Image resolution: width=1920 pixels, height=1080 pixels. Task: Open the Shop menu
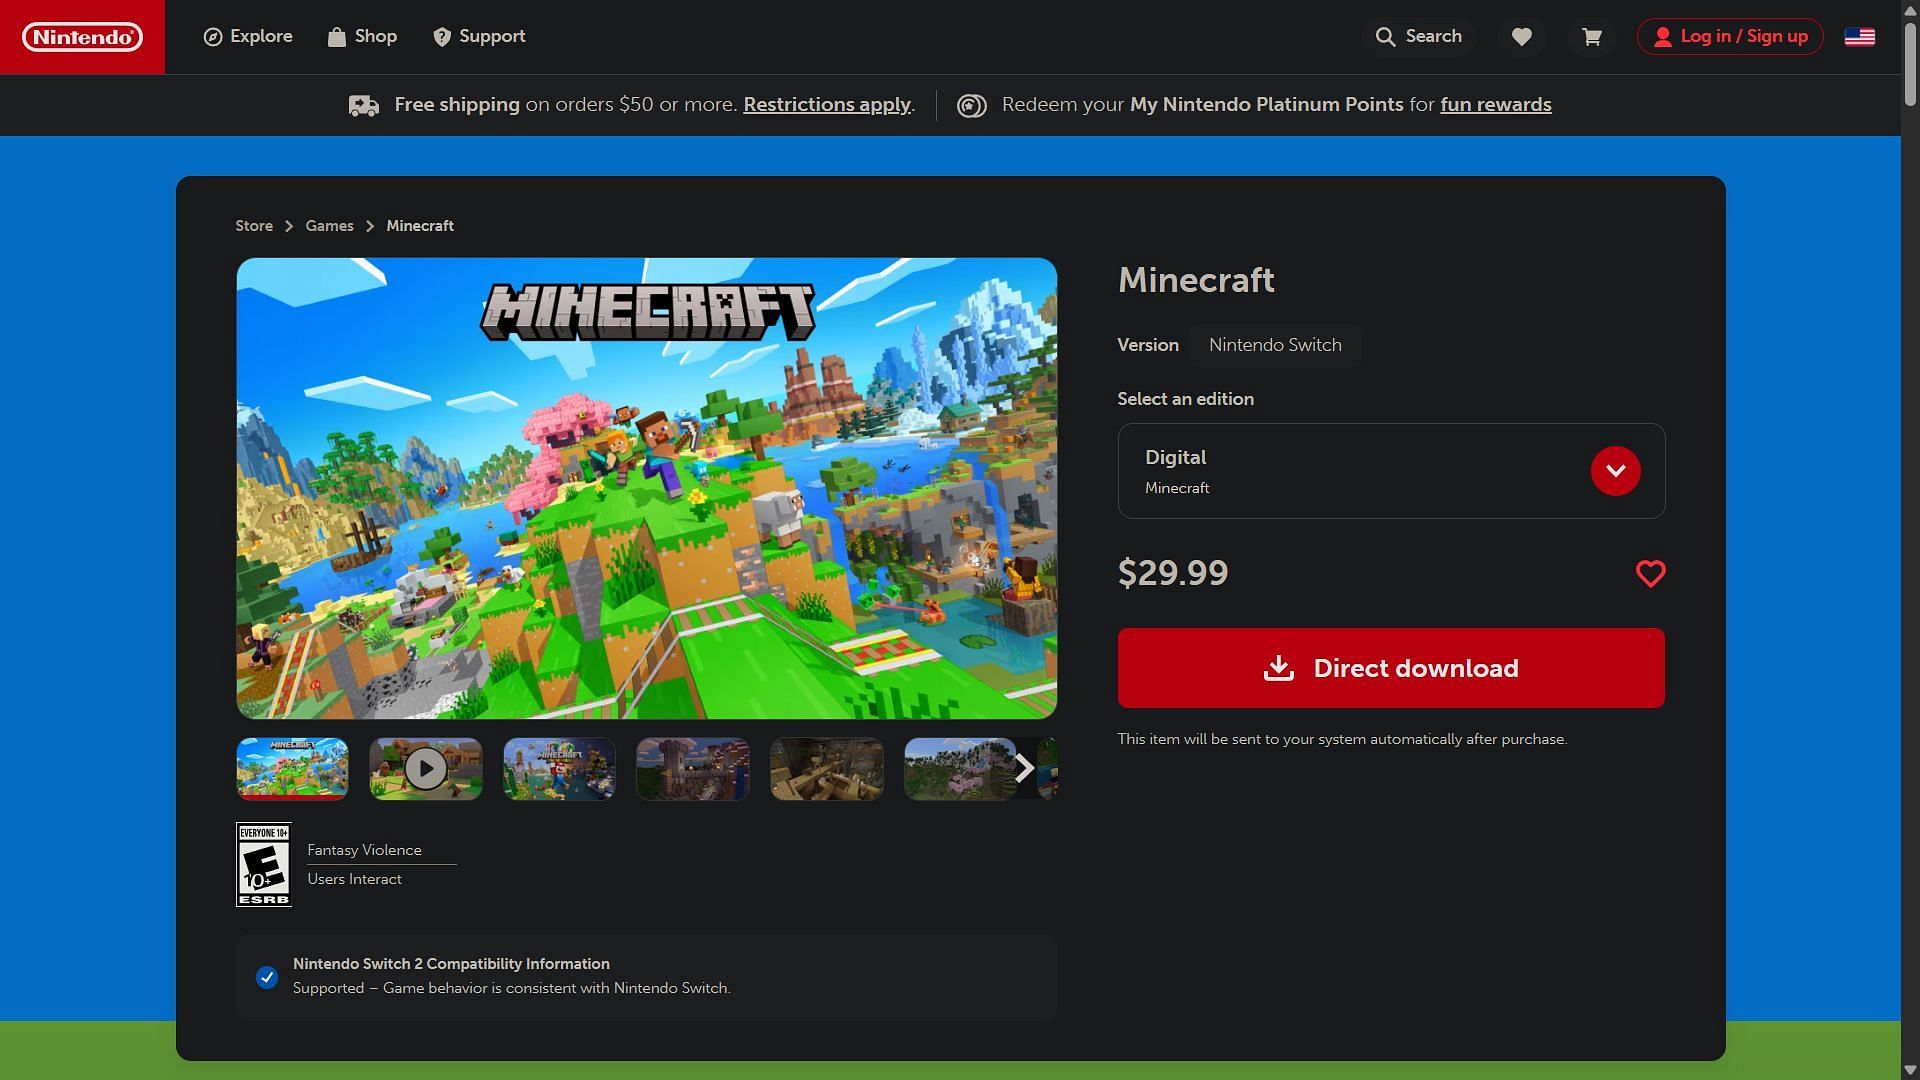coord(362,37)
